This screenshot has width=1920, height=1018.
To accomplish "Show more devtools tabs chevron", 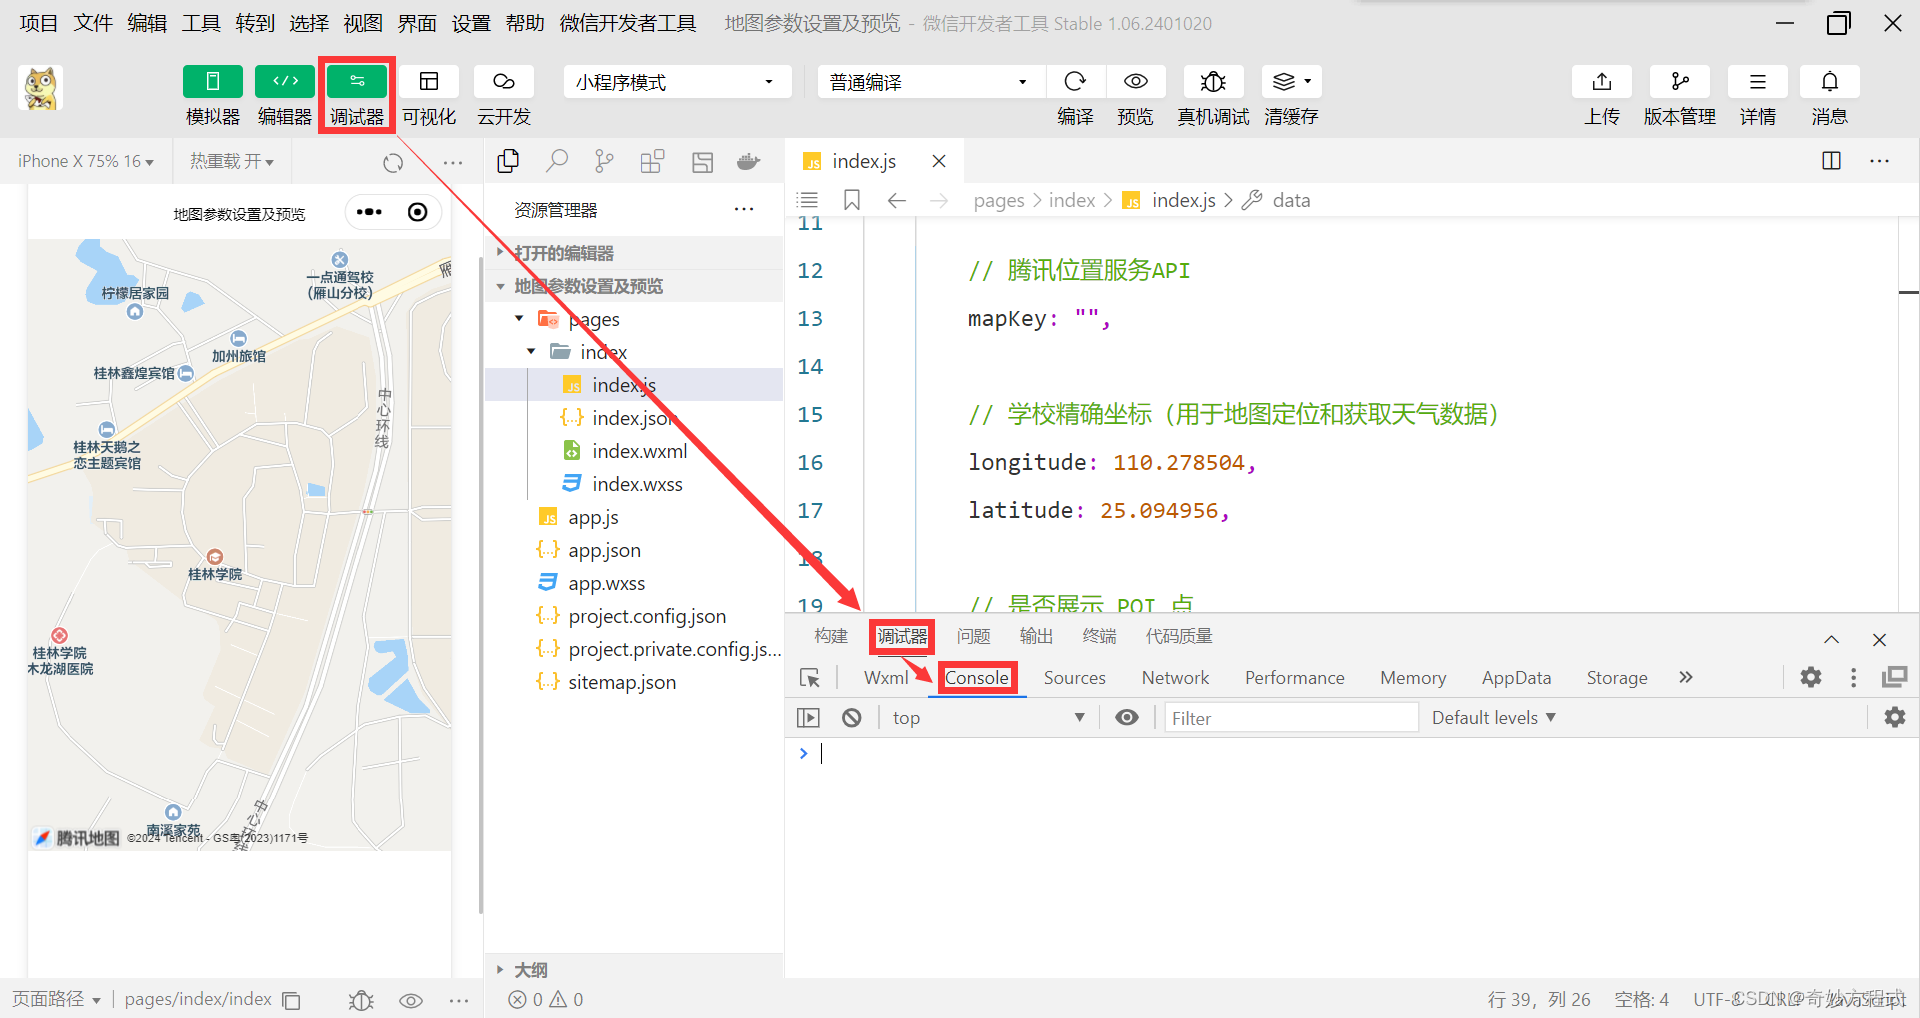I will [1686, 677].
